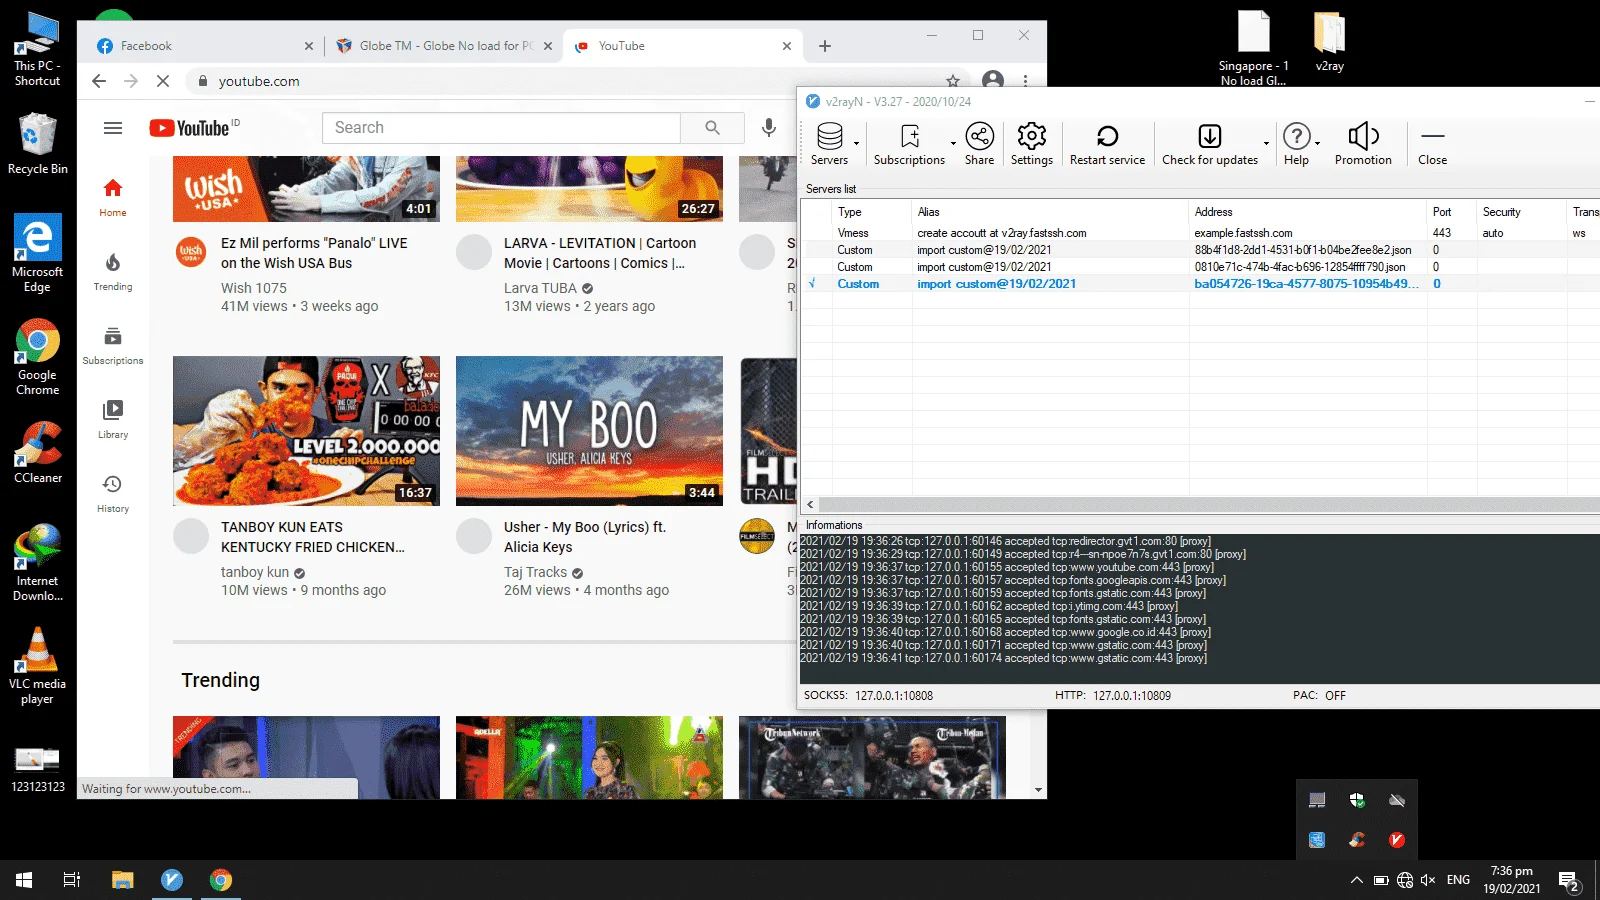Click the server list scrollbar left arrow
1600x900 pixels.
pos(810,505)
